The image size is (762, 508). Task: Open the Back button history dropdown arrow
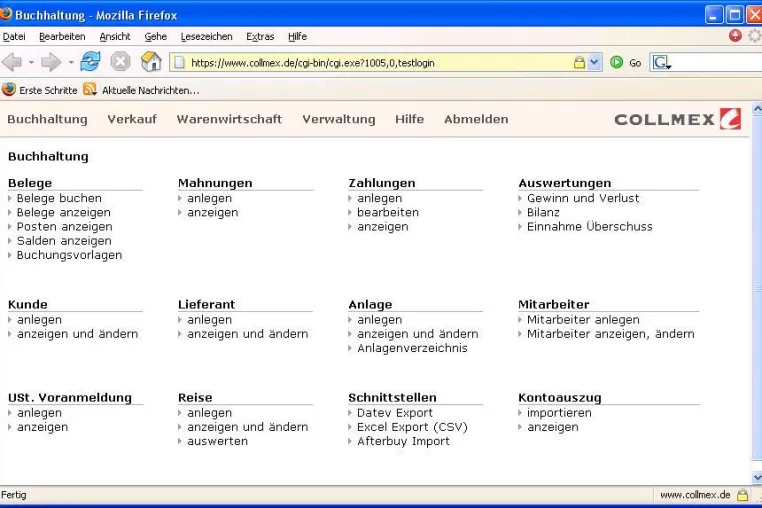coord(31,62)
